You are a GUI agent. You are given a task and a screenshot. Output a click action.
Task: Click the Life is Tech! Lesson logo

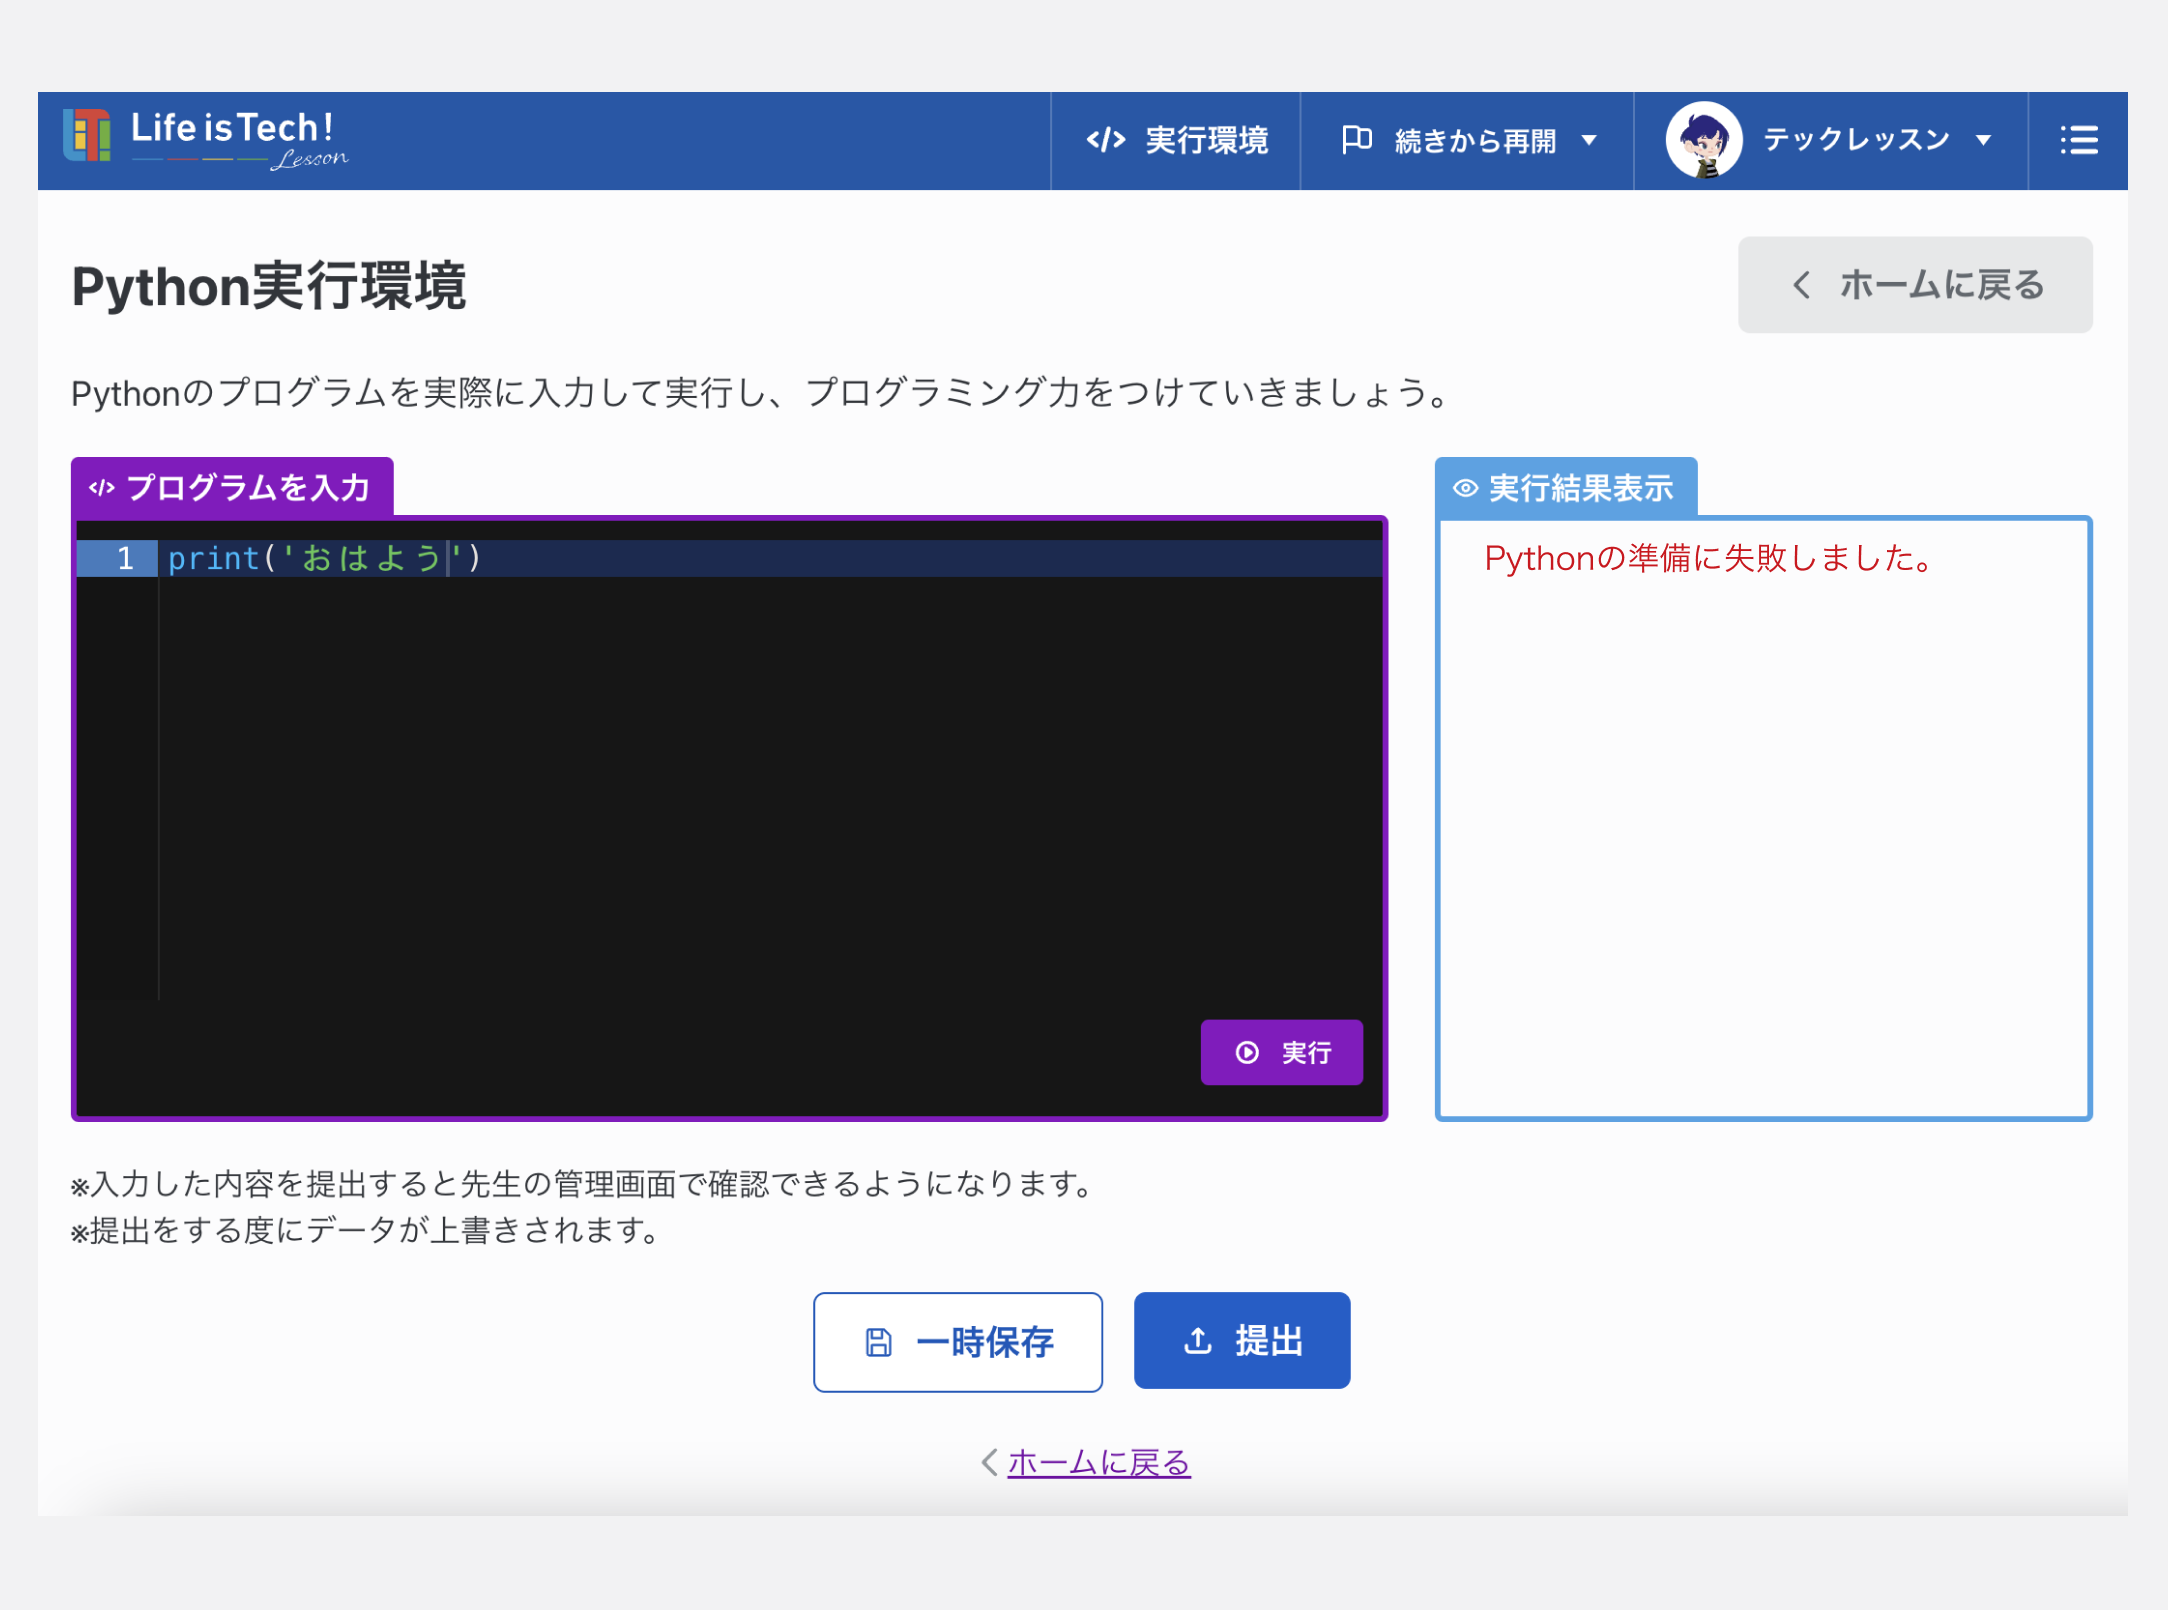[205, 139]
